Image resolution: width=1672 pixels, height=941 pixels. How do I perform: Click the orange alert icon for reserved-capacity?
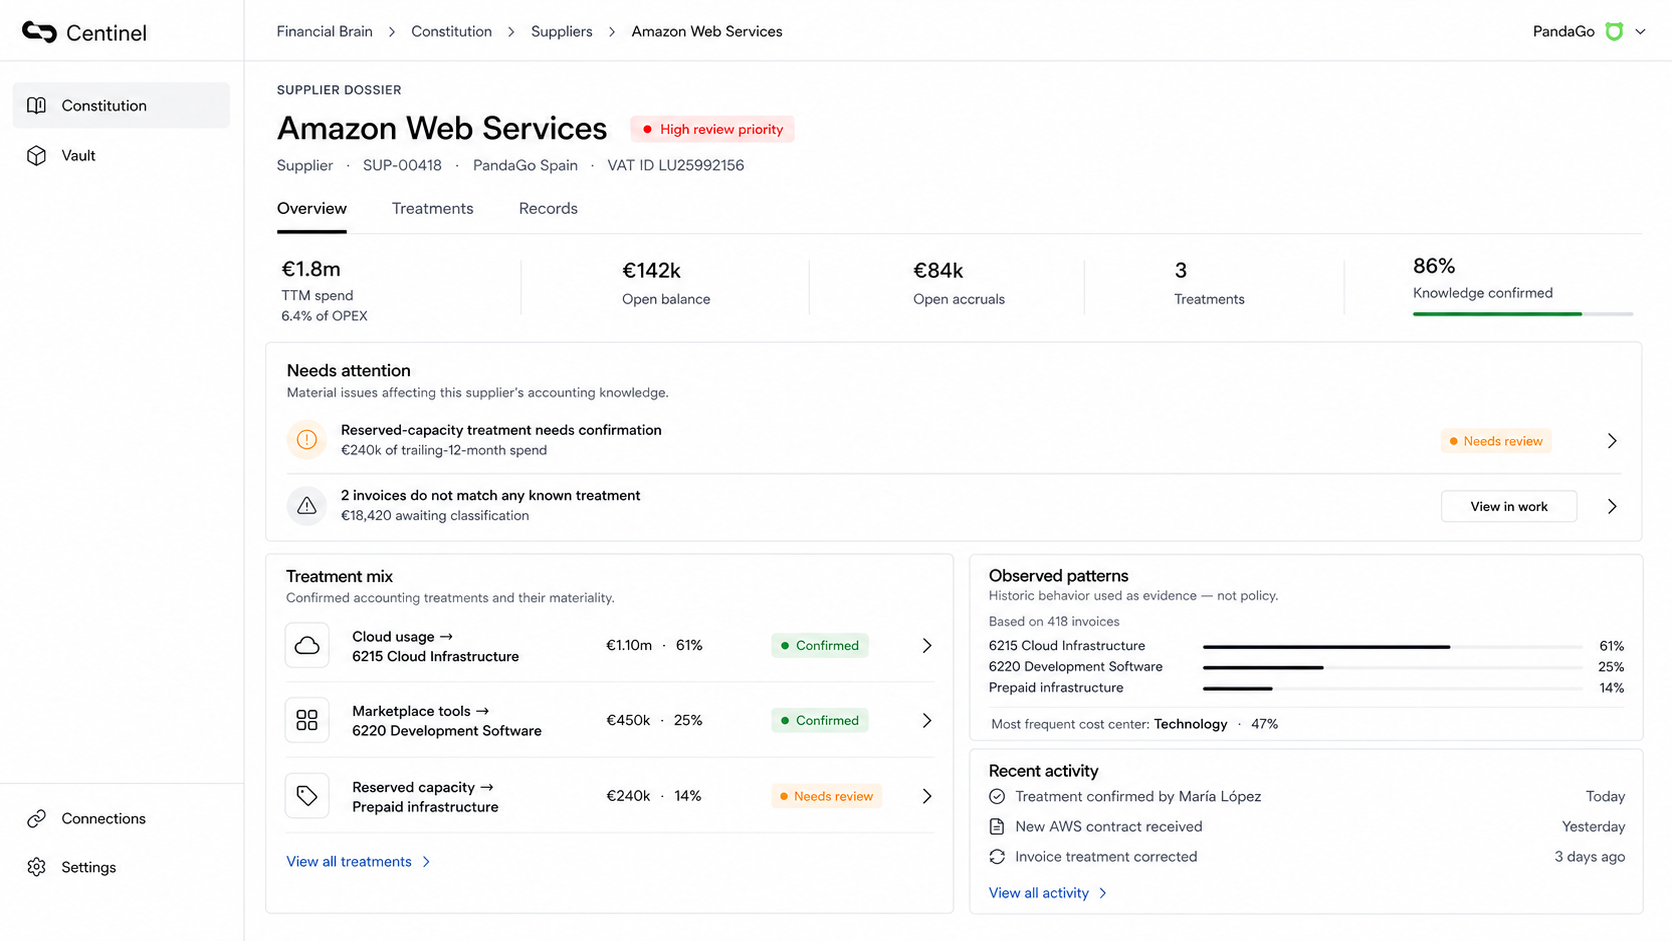click(307, 440)
